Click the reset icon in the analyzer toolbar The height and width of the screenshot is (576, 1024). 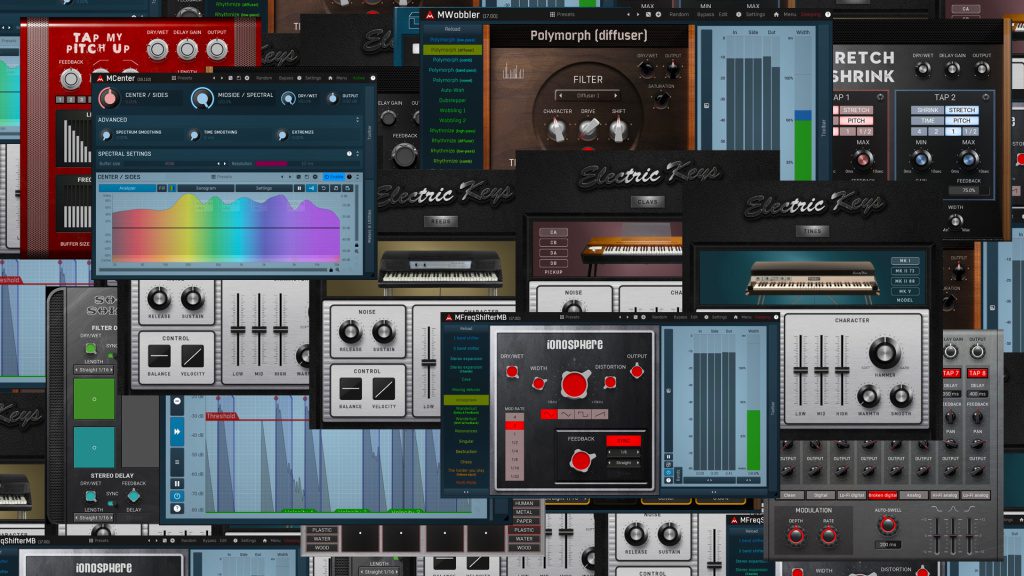[324, 188]
